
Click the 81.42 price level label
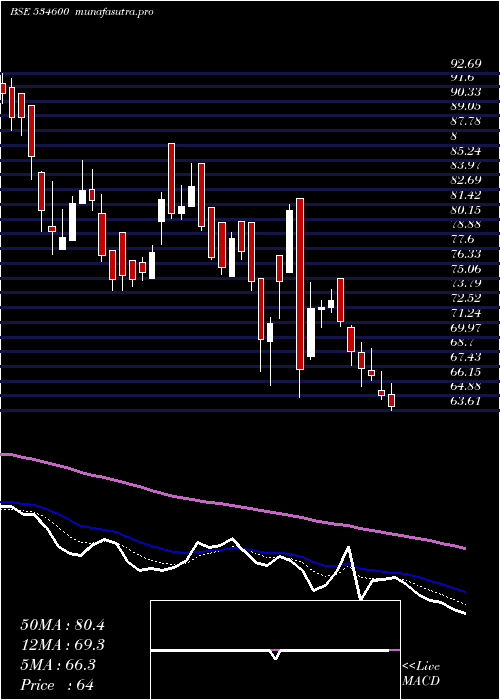pyautogui.click(x=466, y=195)
